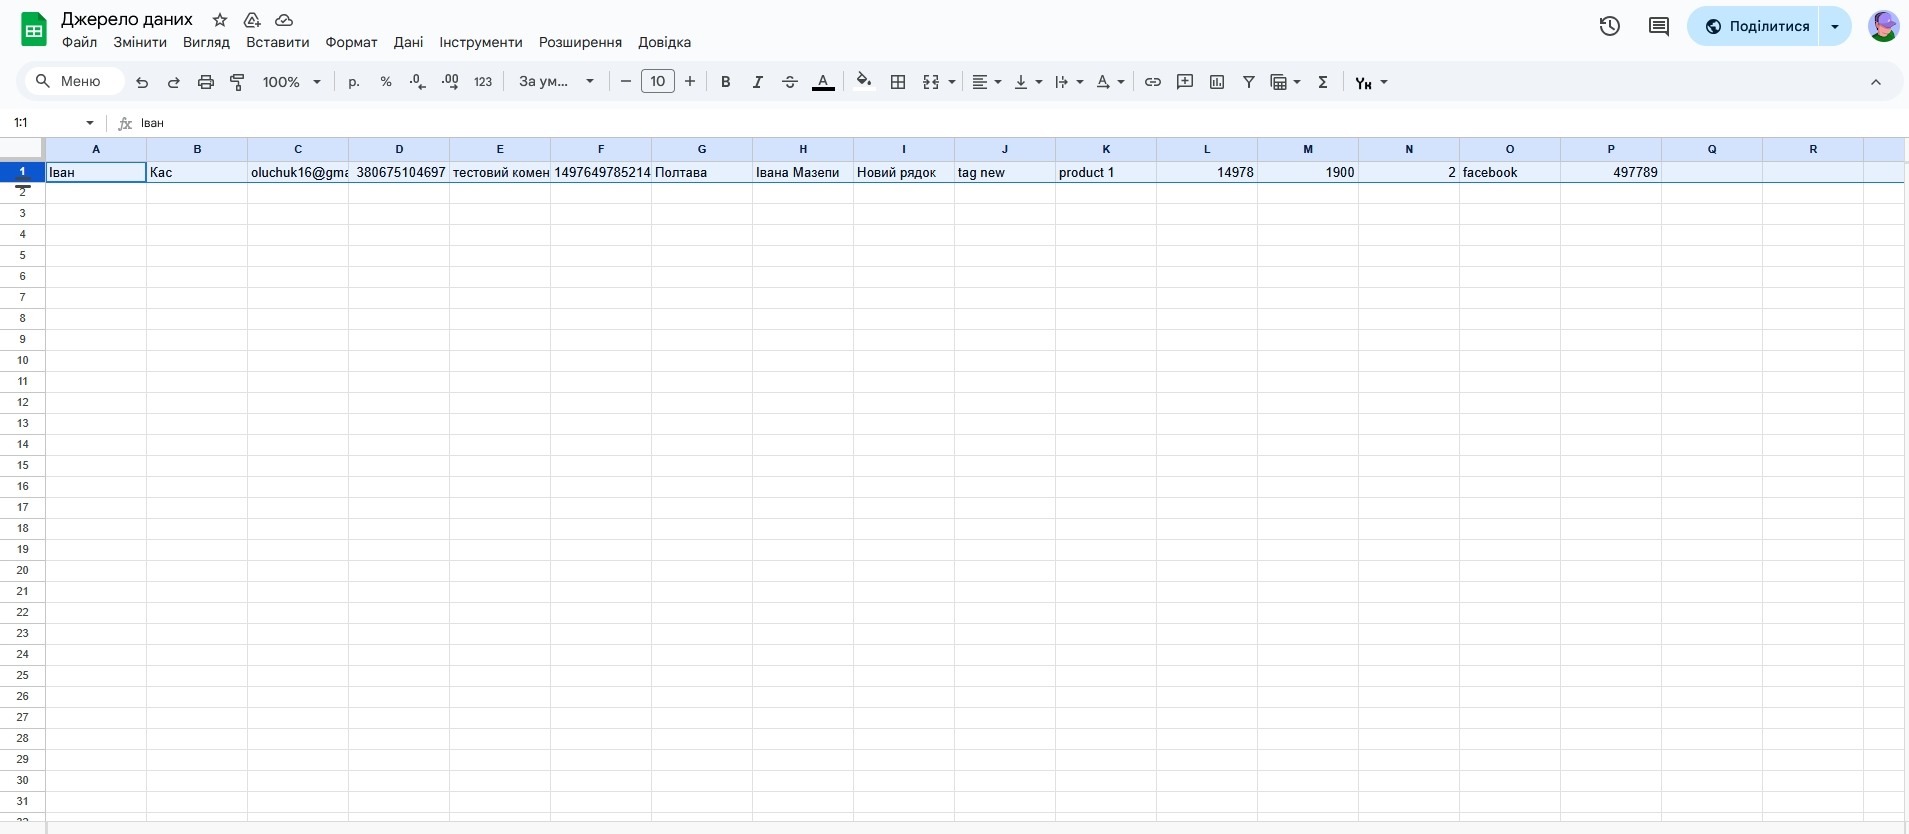This screenshot has height=834, width=1909.
Task: Click the Google Sheets home logo
Action: point(34,30)
